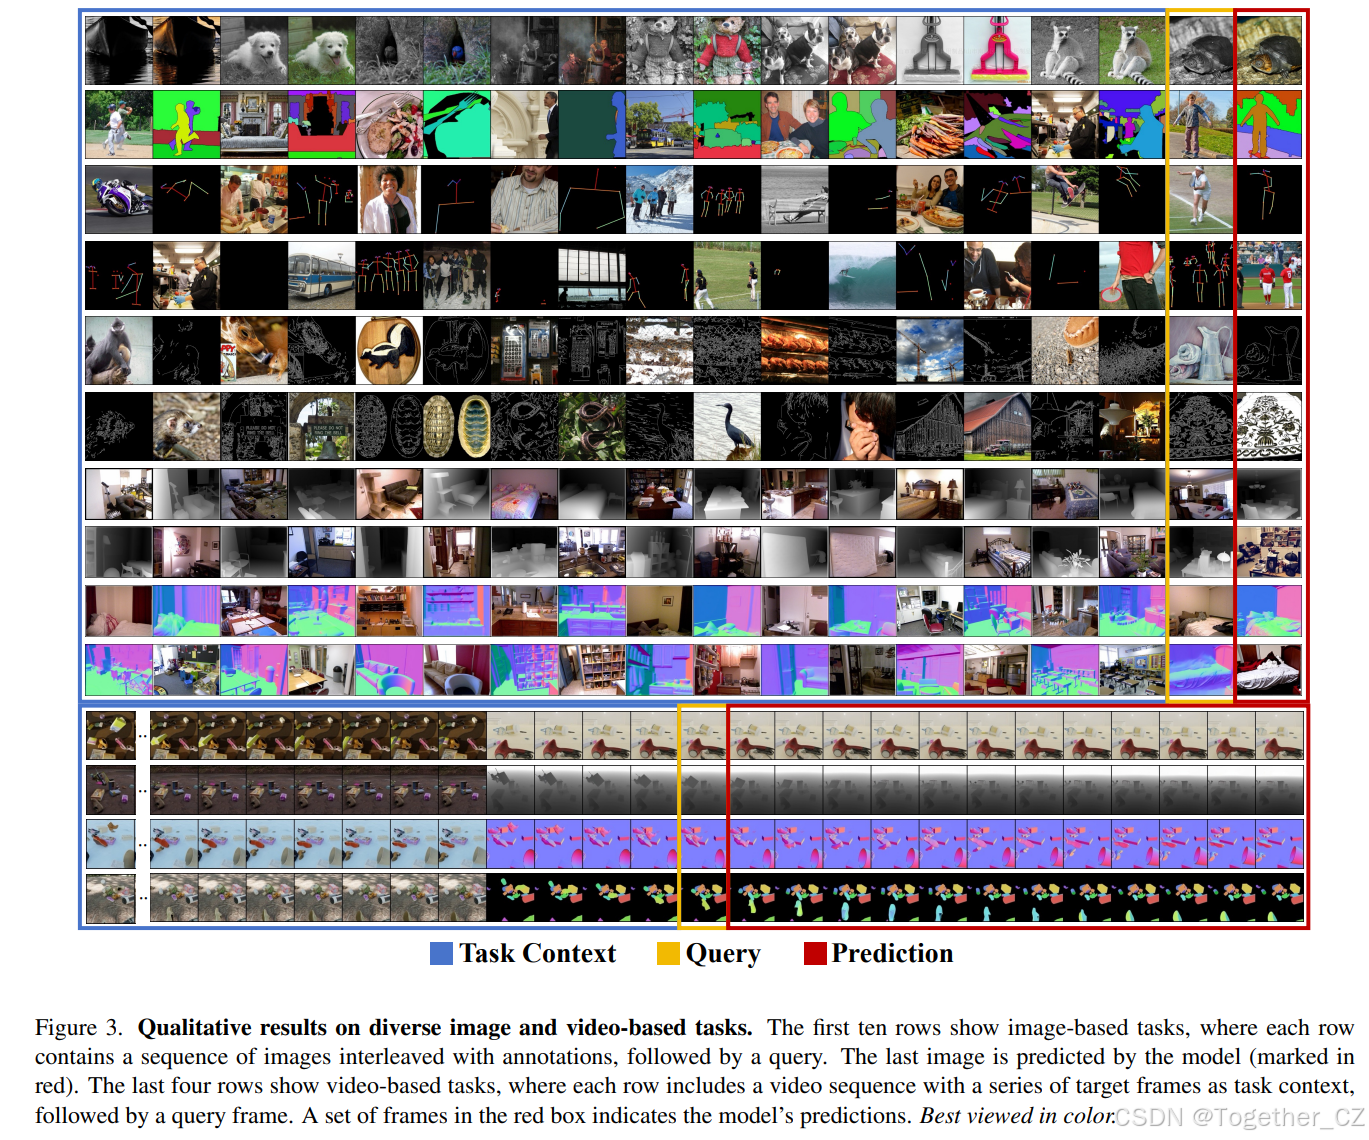The width and height of the screenshot is (1369, 1140).
Task: Select the Prediction legend text
Action: click(893, 953)
